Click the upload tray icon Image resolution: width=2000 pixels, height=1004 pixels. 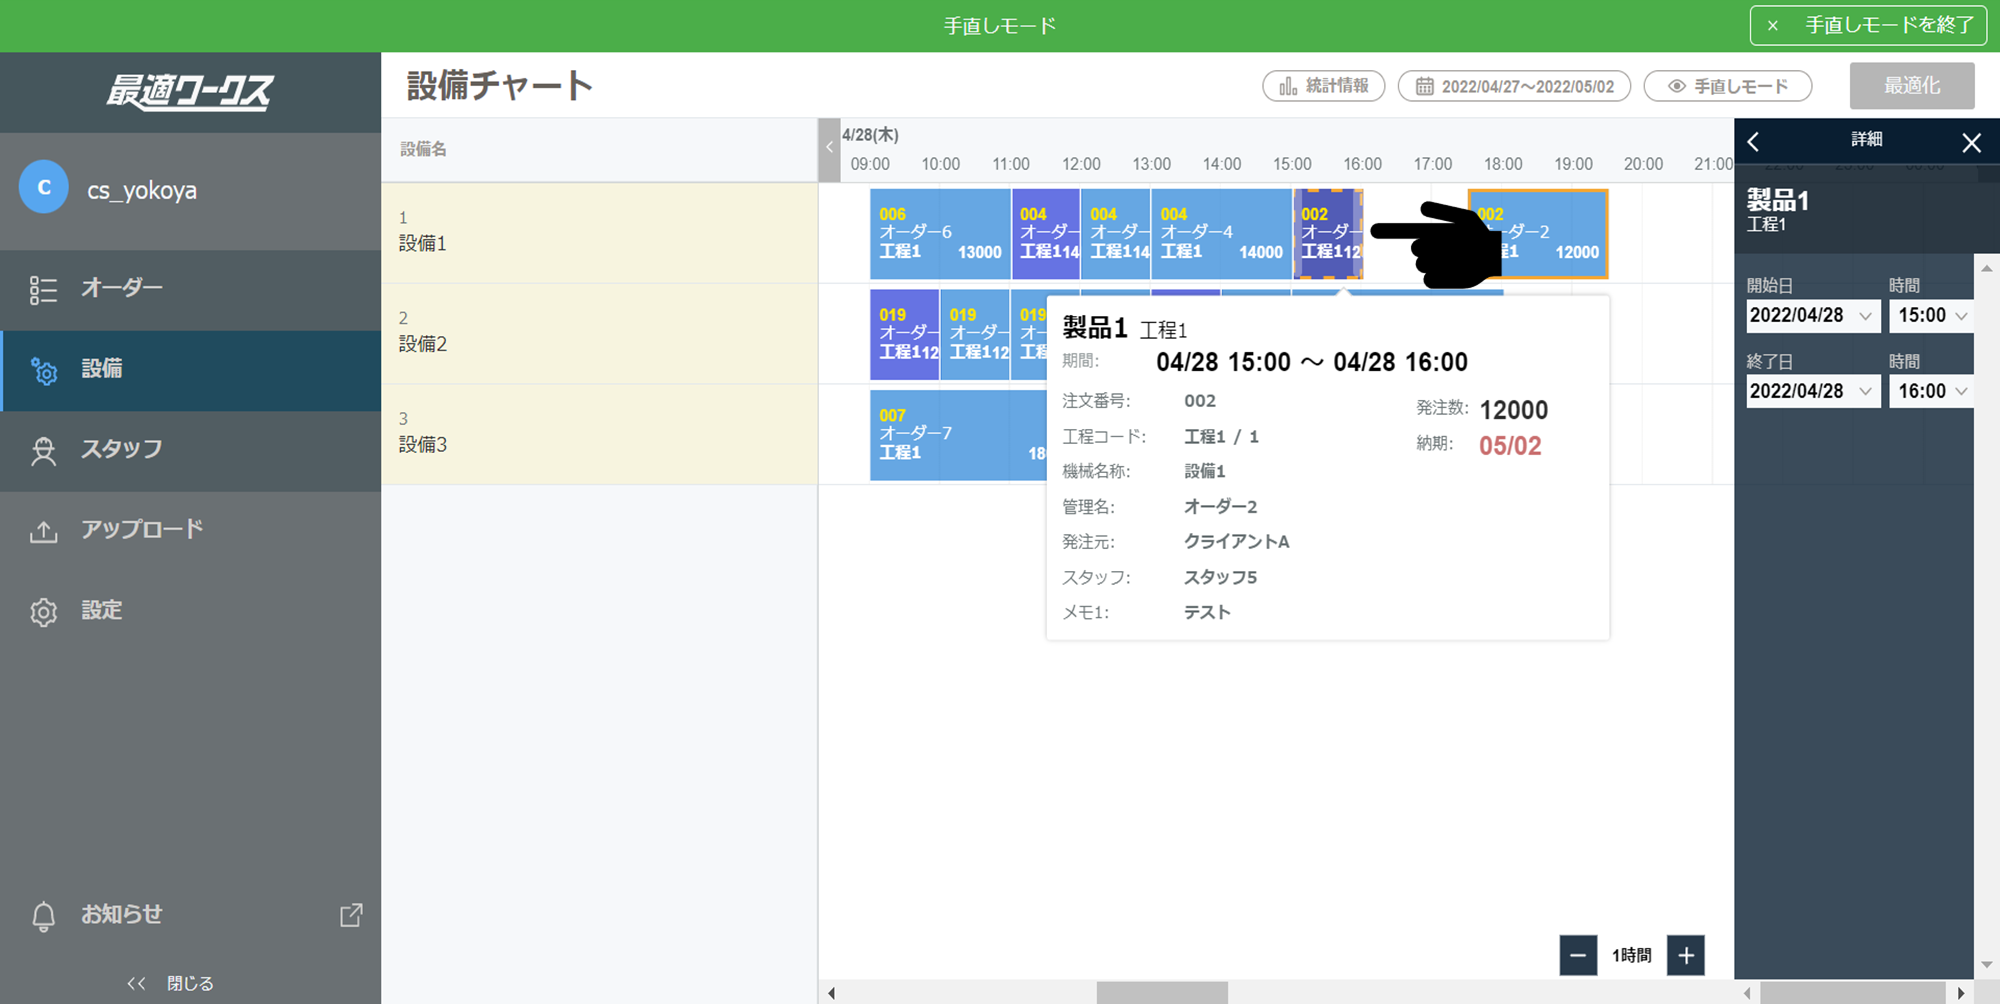pos(43,531)
